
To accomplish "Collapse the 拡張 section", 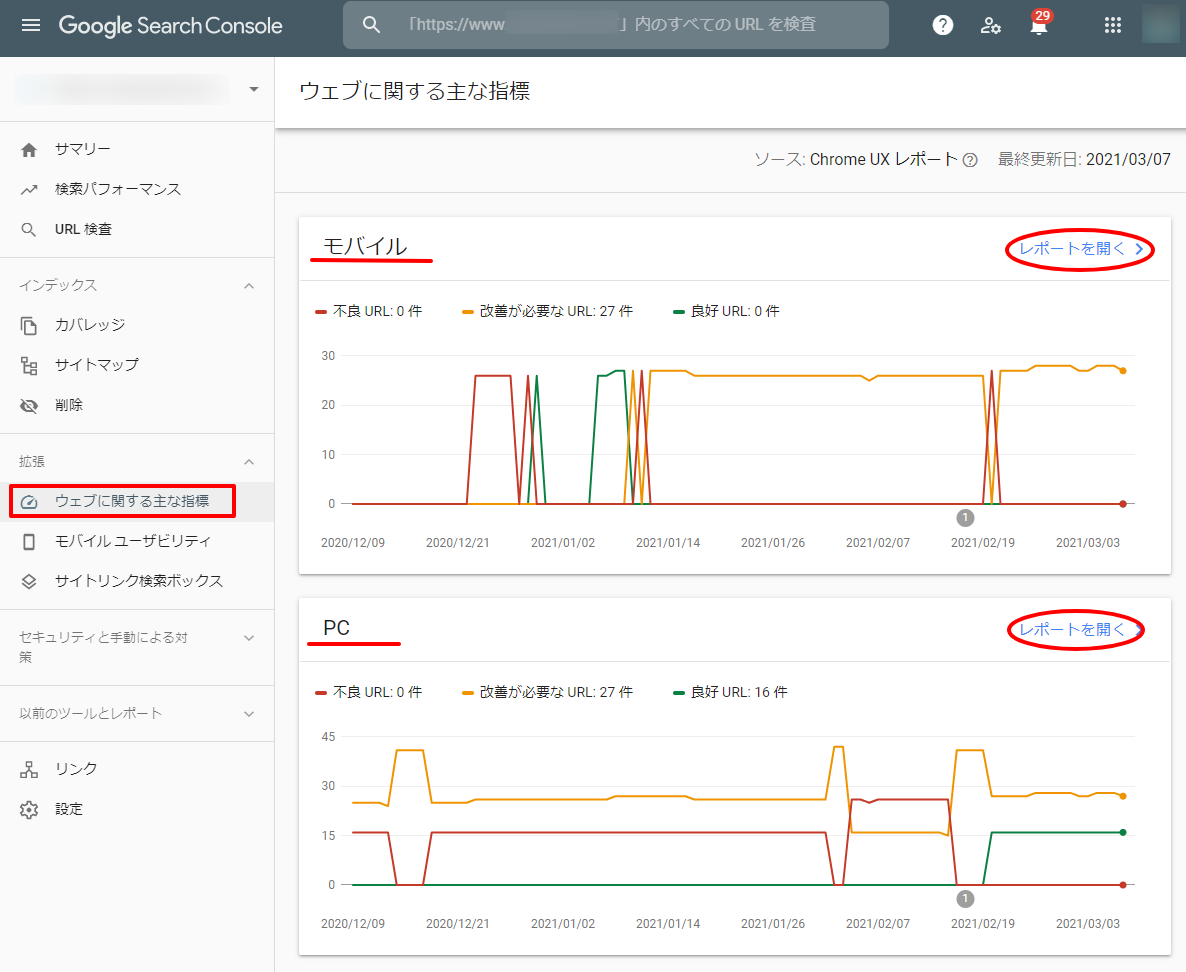I will [x=249, y=462].
